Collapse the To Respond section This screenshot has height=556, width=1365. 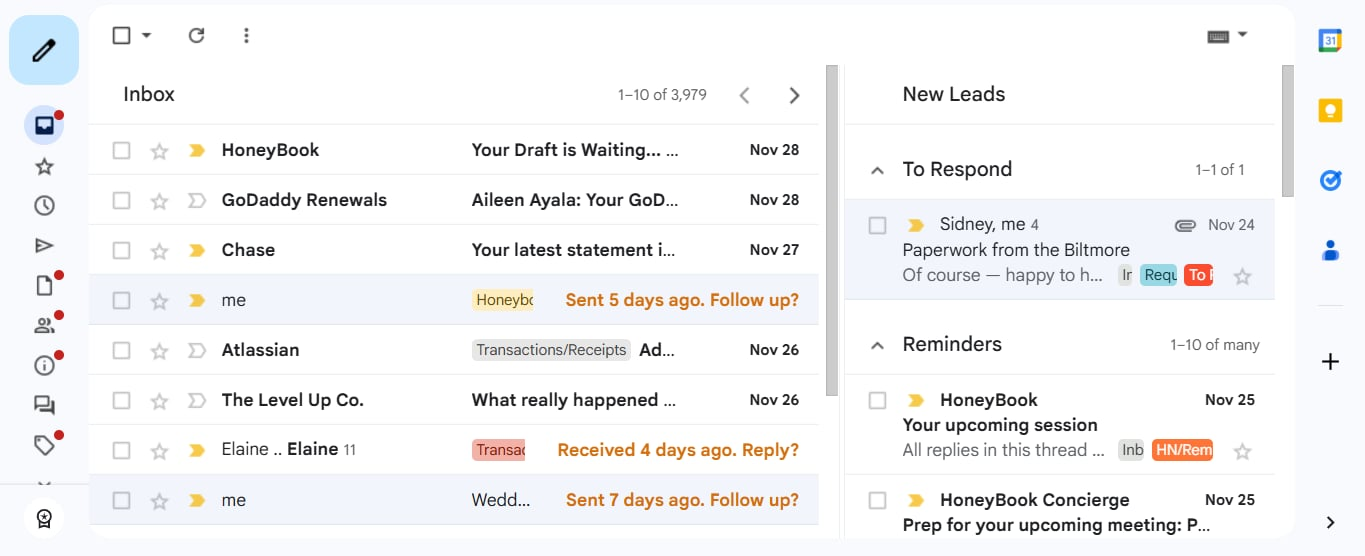pos(877,171)
